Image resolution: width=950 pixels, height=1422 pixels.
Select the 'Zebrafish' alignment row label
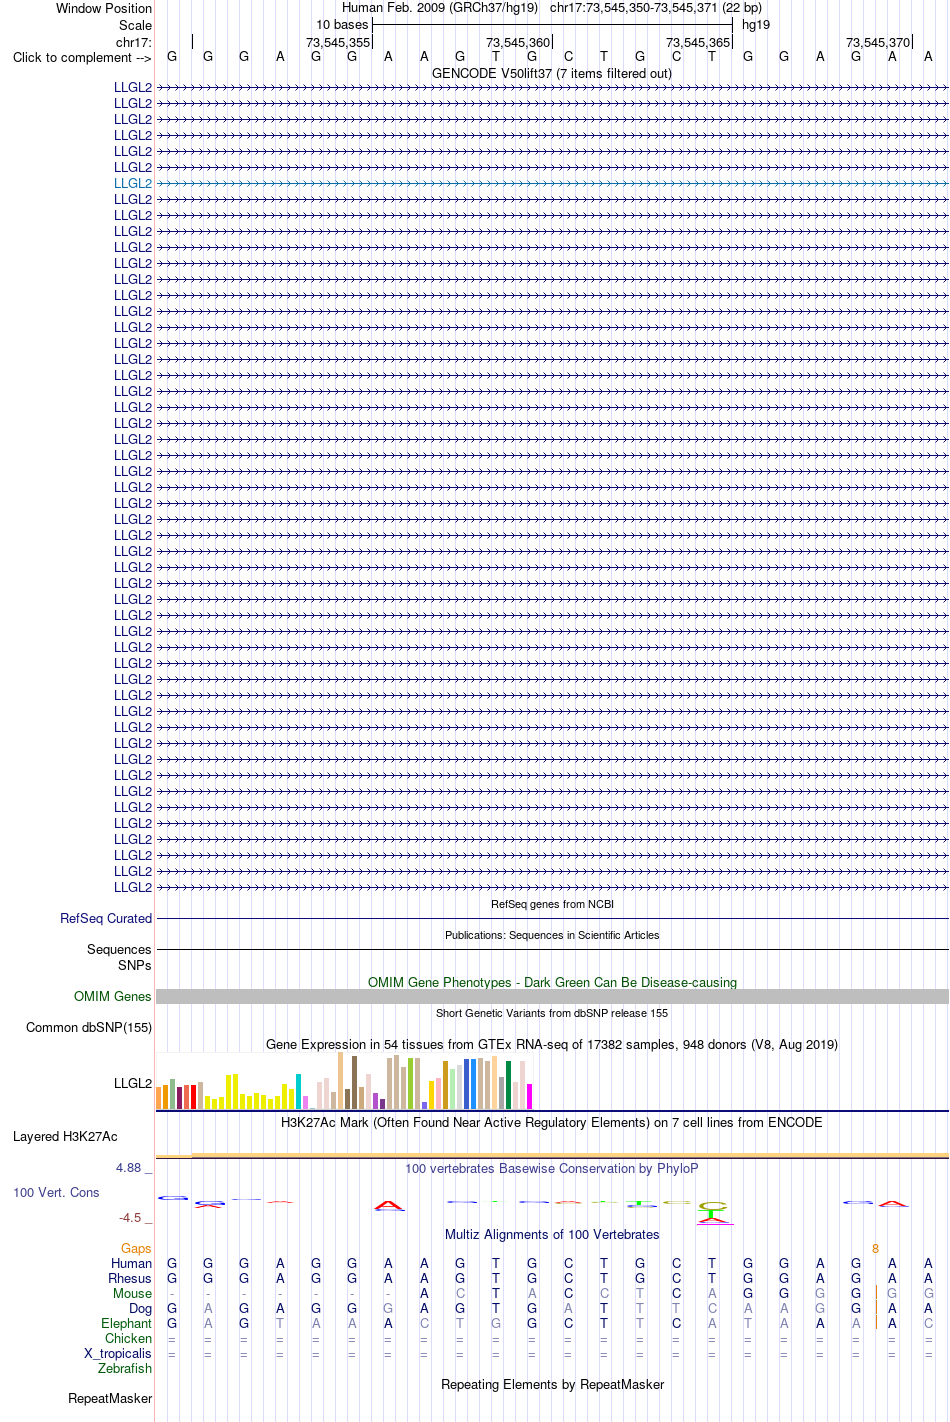pos(125,1368)
